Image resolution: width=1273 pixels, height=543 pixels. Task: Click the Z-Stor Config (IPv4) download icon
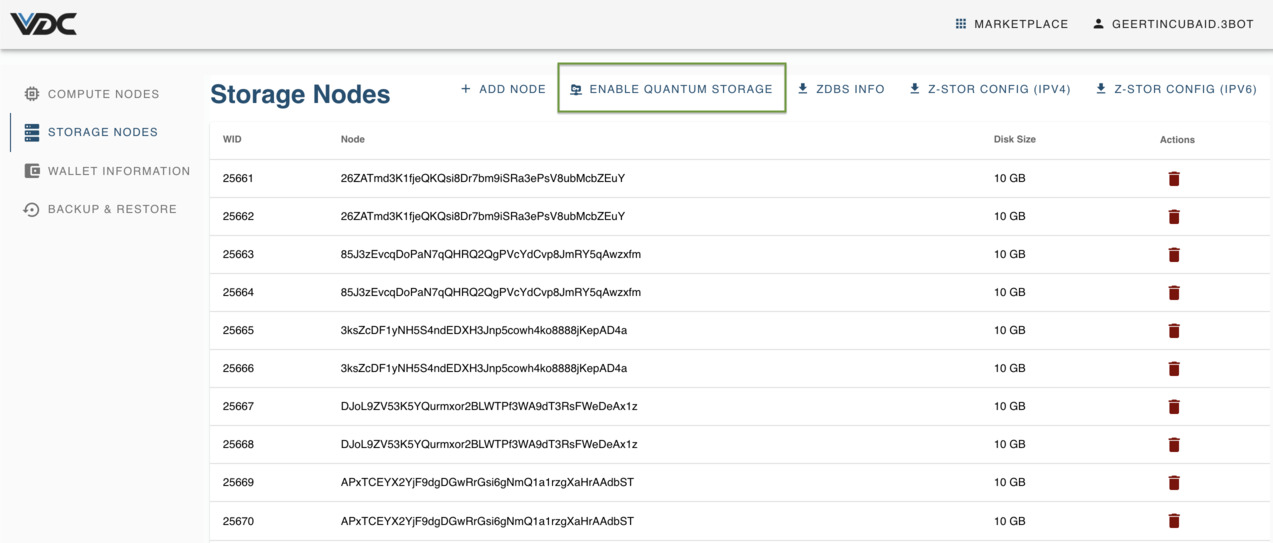914,89
